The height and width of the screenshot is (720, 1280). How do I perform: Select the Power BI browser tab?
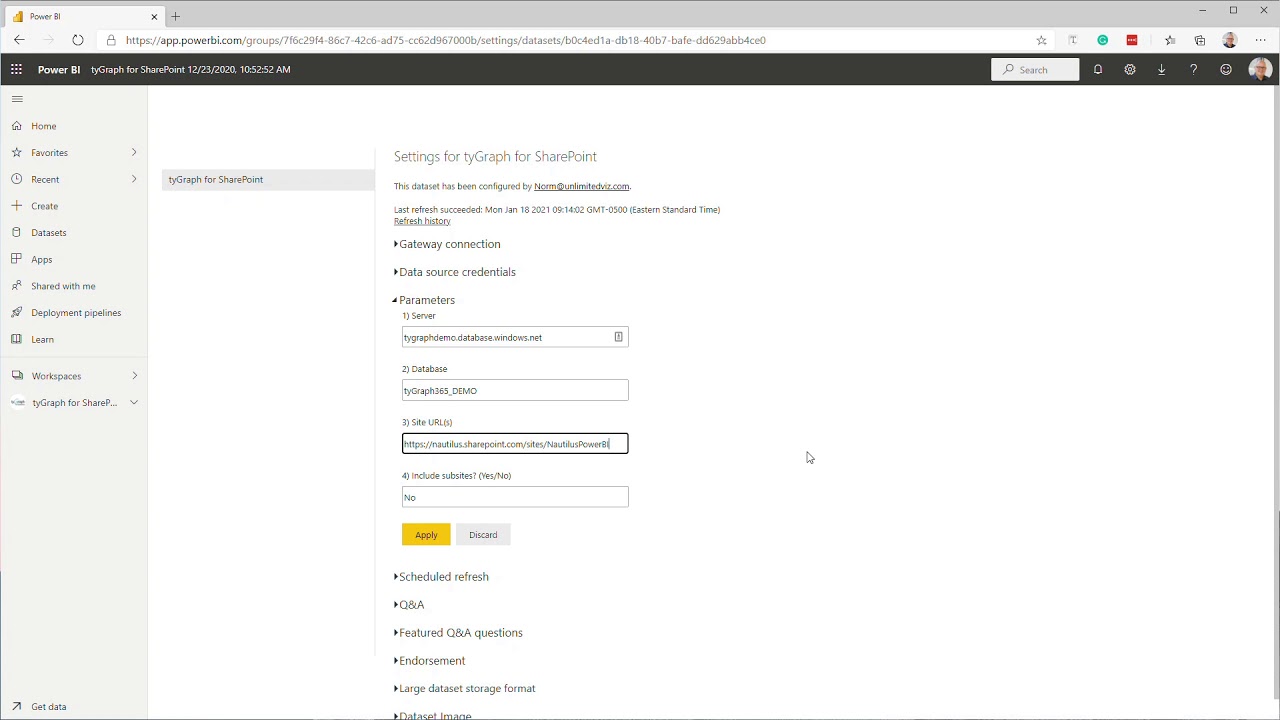pyautogui.click(x=85, y=16)
